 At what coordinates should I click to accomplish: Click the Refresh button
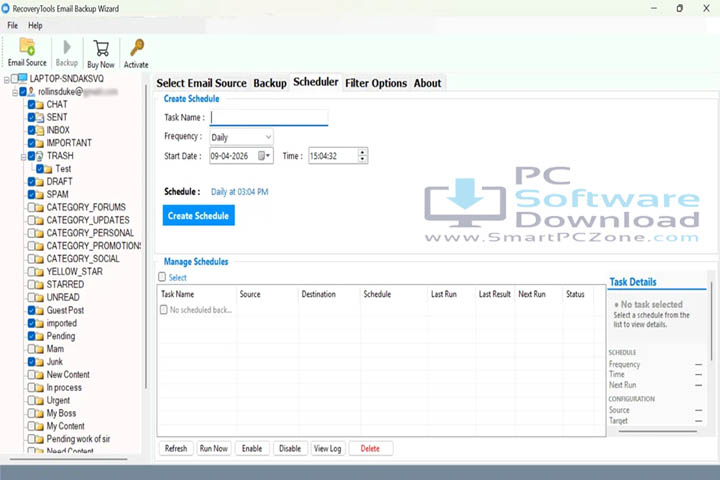click(176, 448)
